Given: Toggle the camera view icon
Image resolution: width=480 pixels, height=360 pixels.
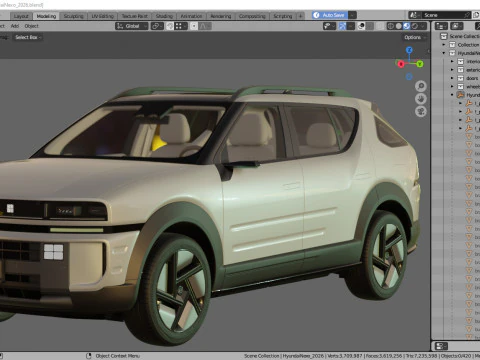Looking at the screenshot, I should 421,111.
